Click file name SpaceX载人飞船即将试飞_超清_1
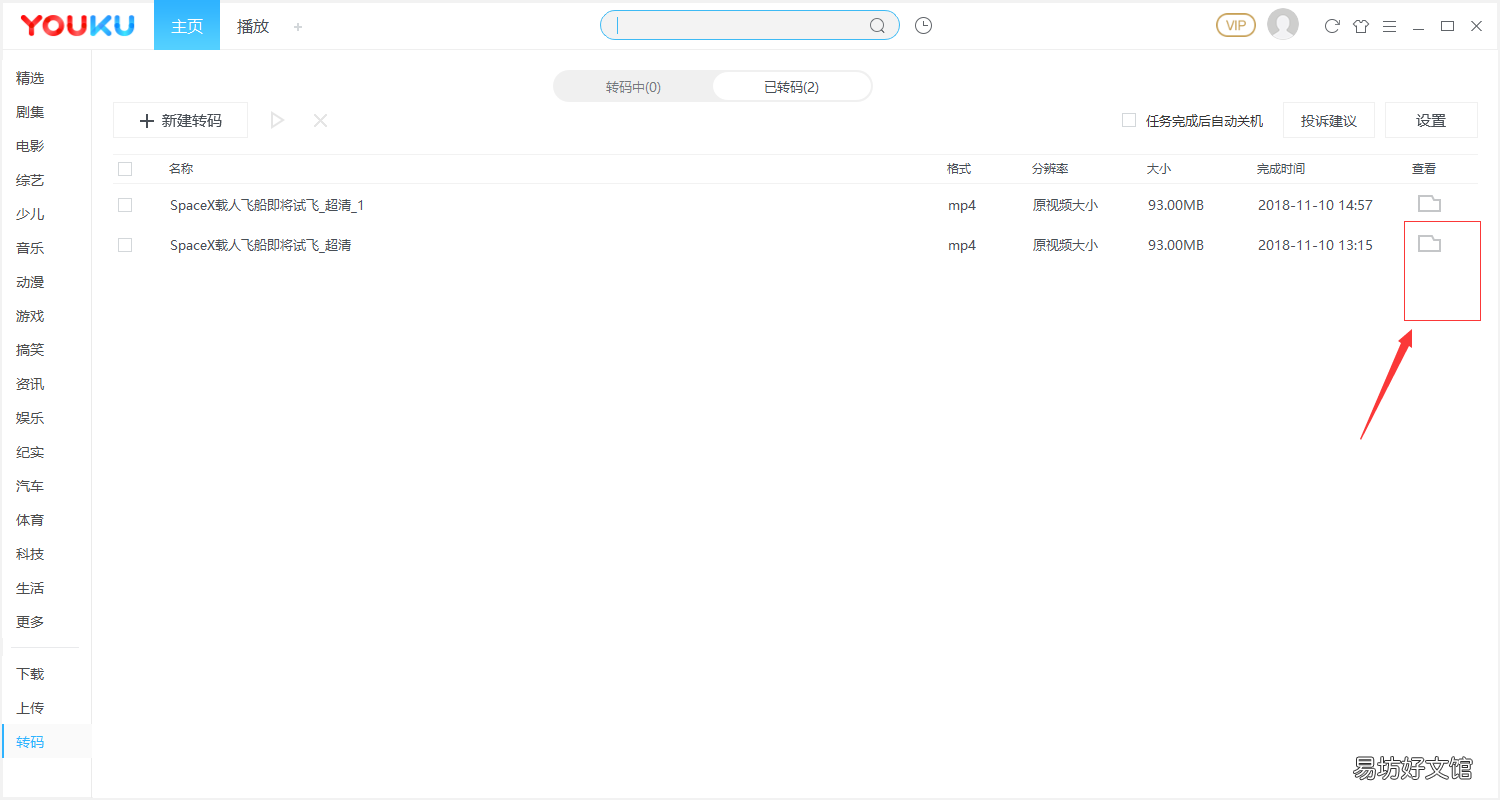 [x=267, y=205]
